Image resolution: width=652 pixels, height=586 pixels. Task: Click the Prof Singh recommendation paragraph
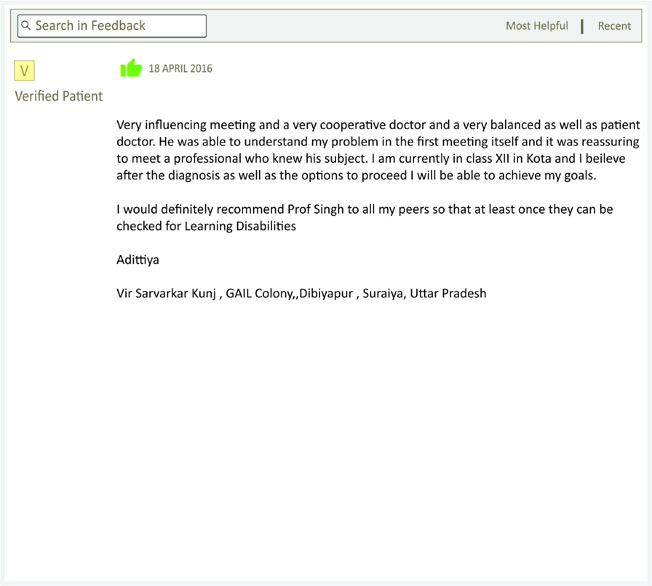[x=365, y=218]
